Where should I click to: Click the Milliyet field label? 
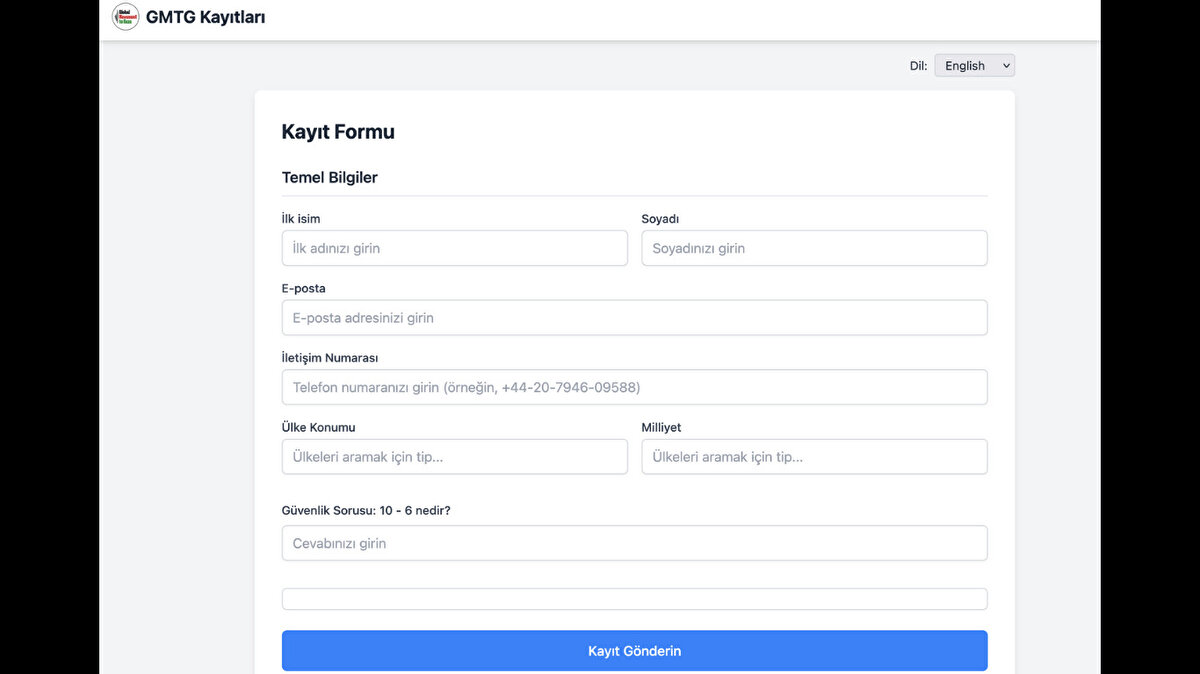(661, 428)
